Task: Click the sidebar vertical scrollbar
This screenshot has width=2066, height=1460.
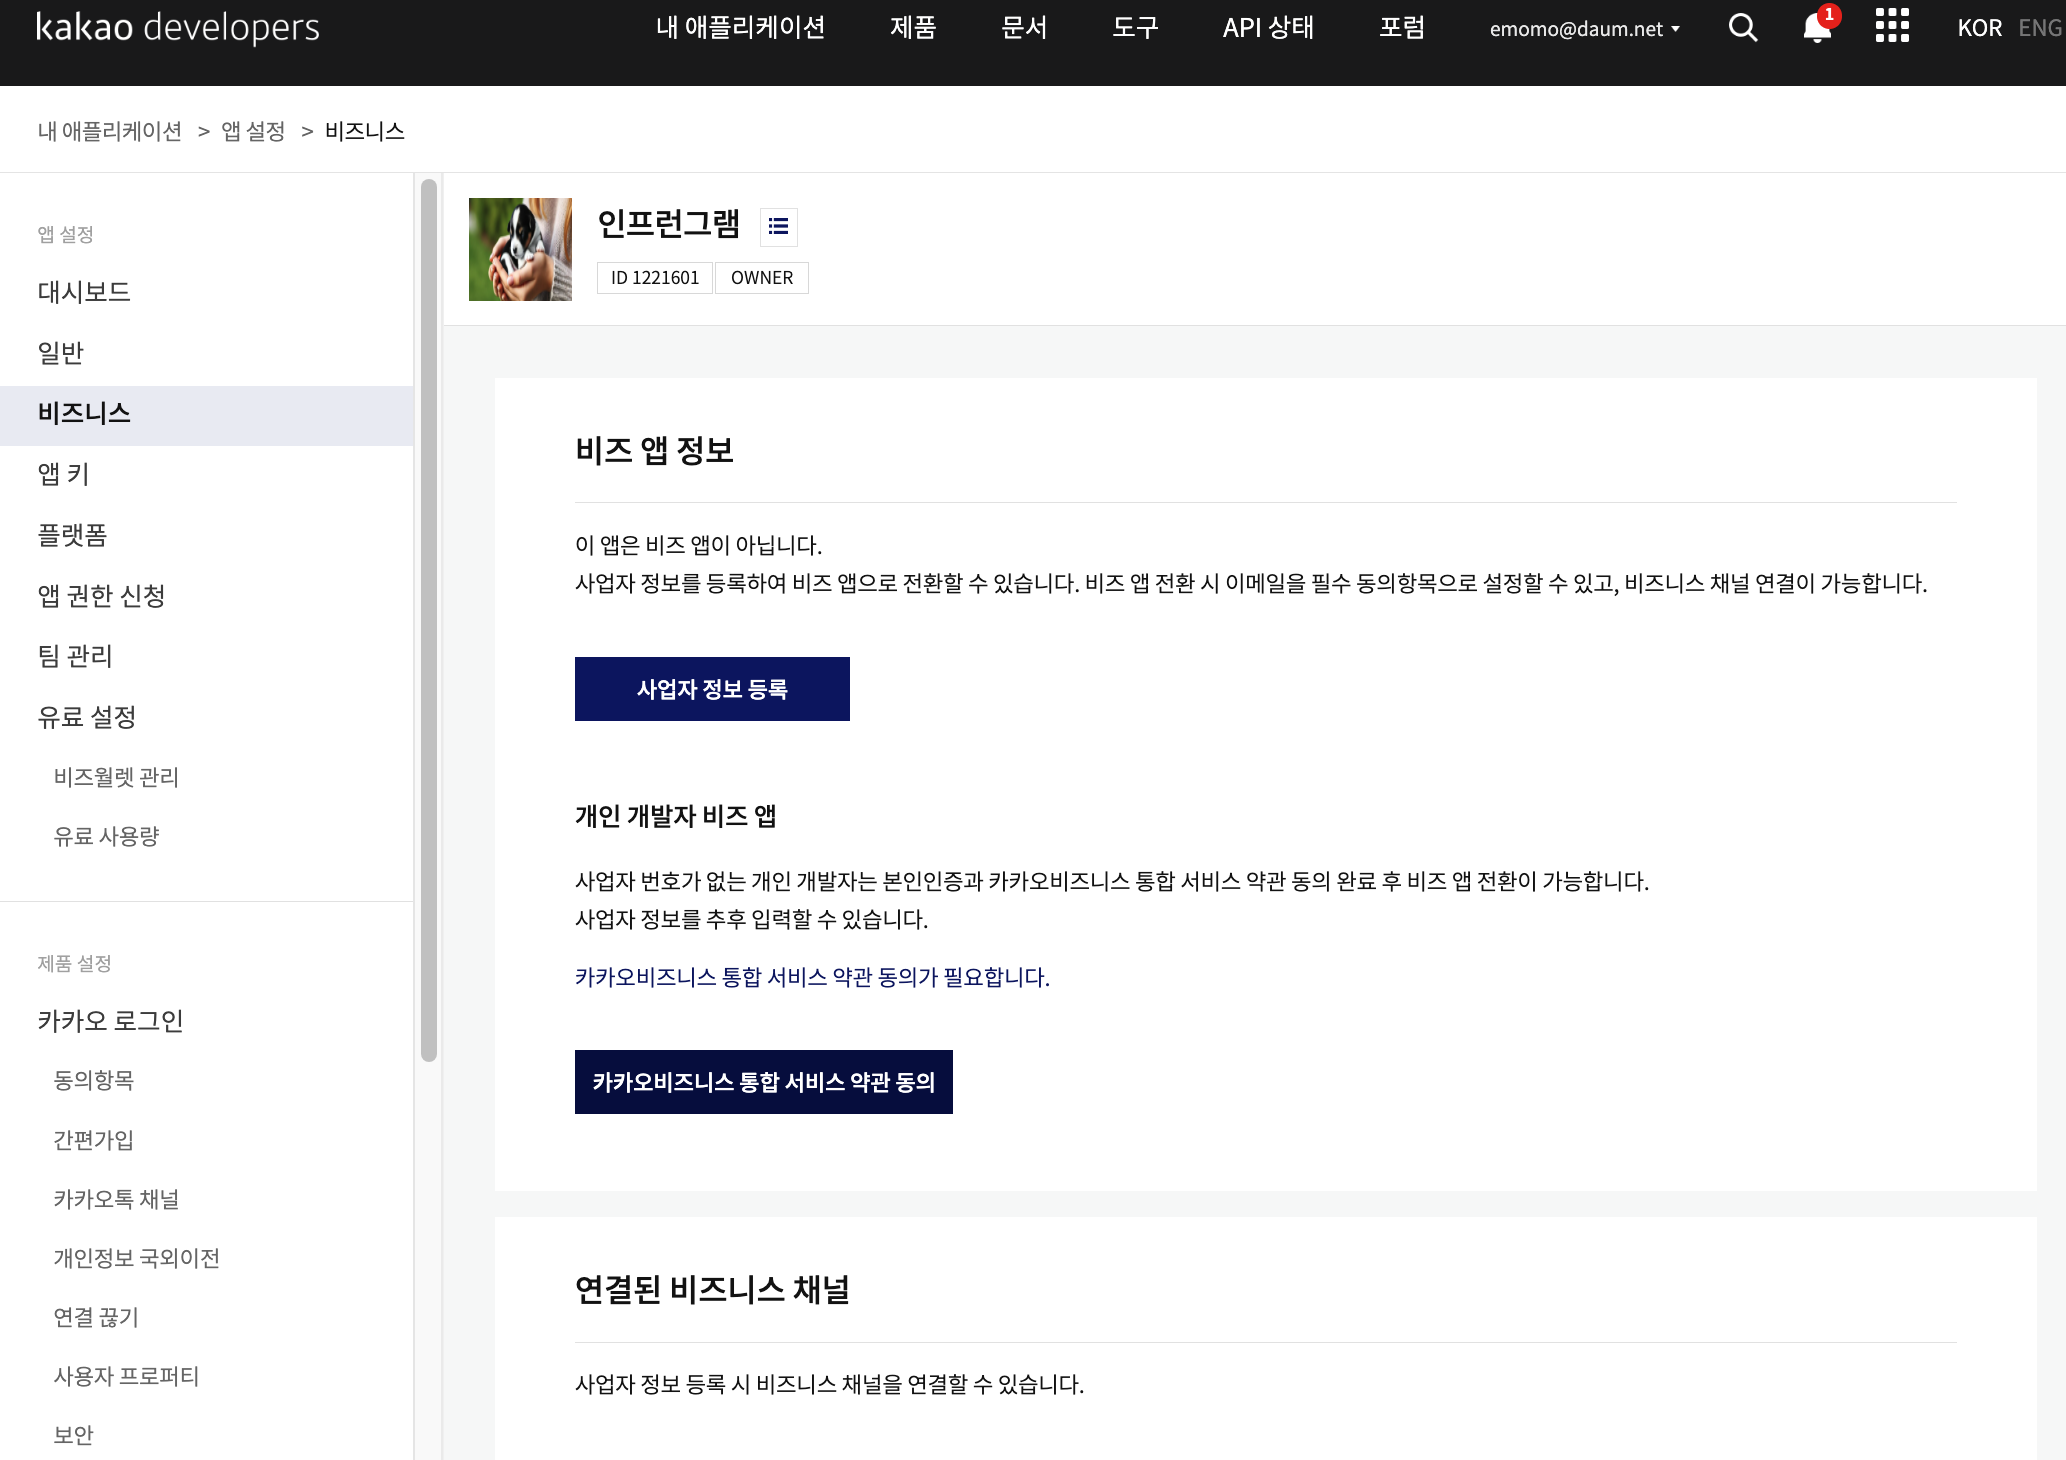Action: point(429,620)
